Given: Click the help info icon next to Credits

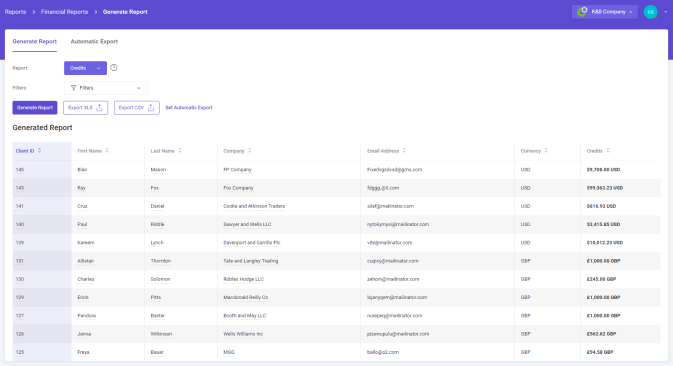Looking at the screenshot, I should pos(114,67).
